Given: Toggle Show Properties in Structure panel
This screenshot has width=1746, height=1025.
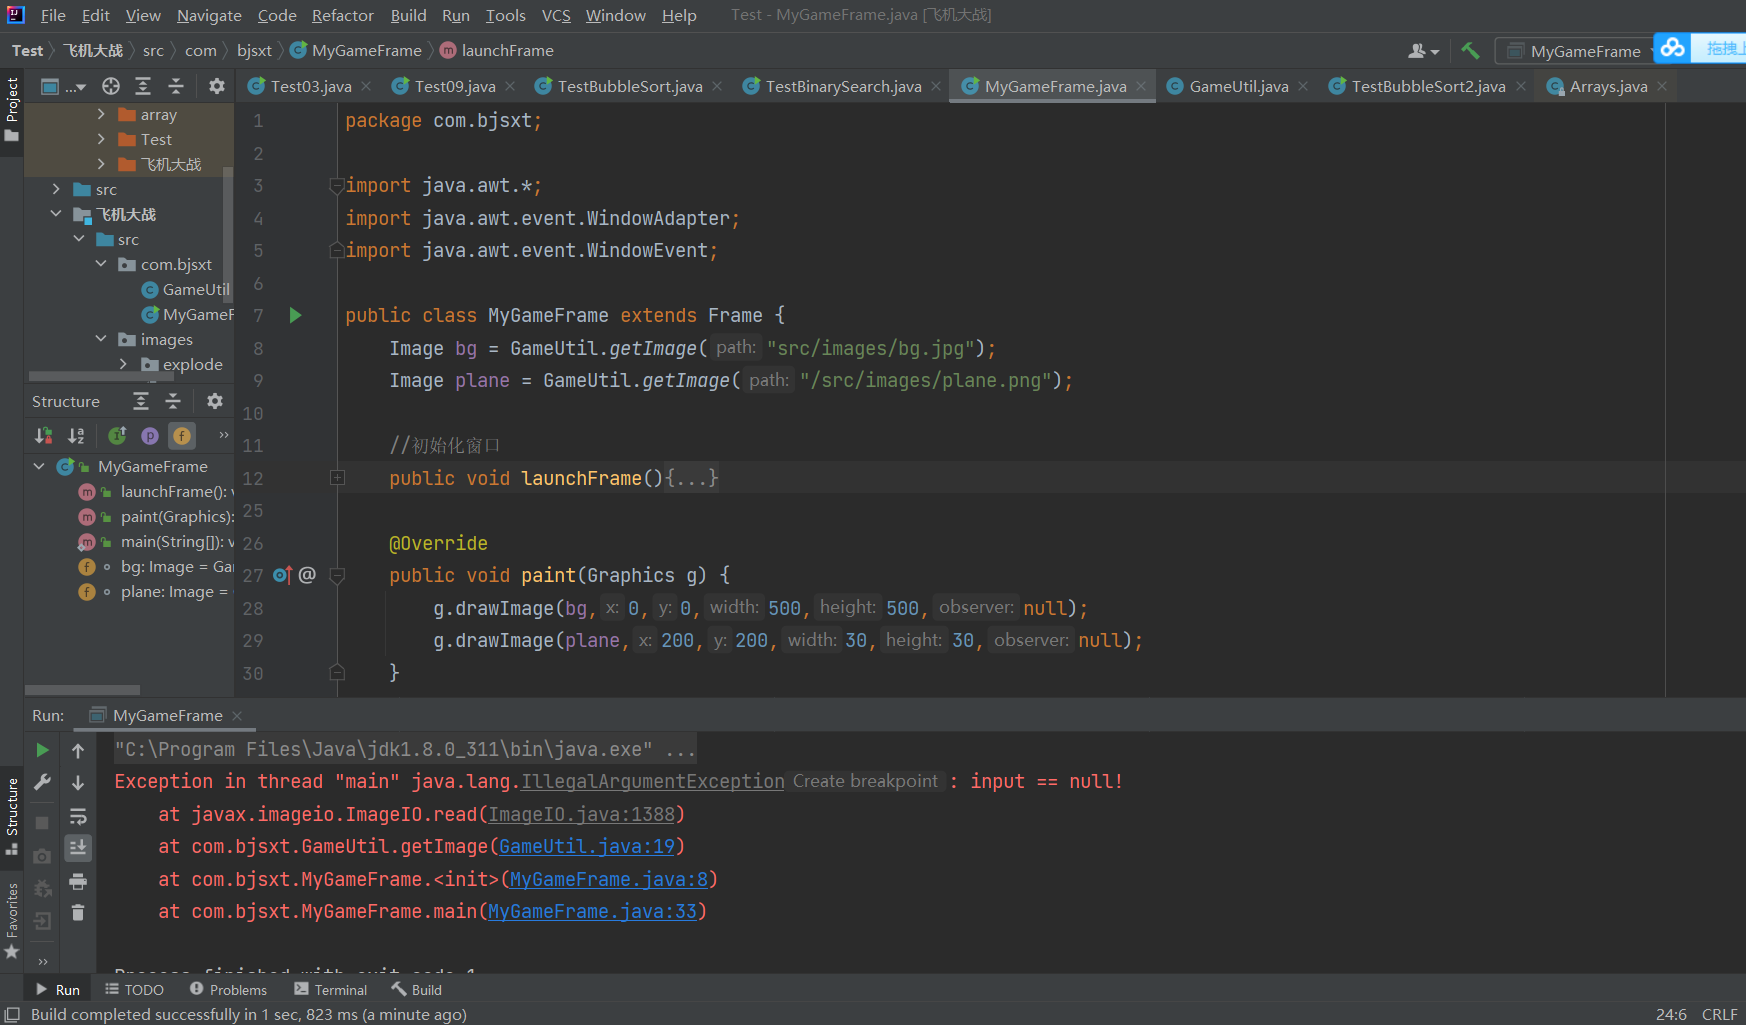Looking at the screenshot, I should [150, 435].
